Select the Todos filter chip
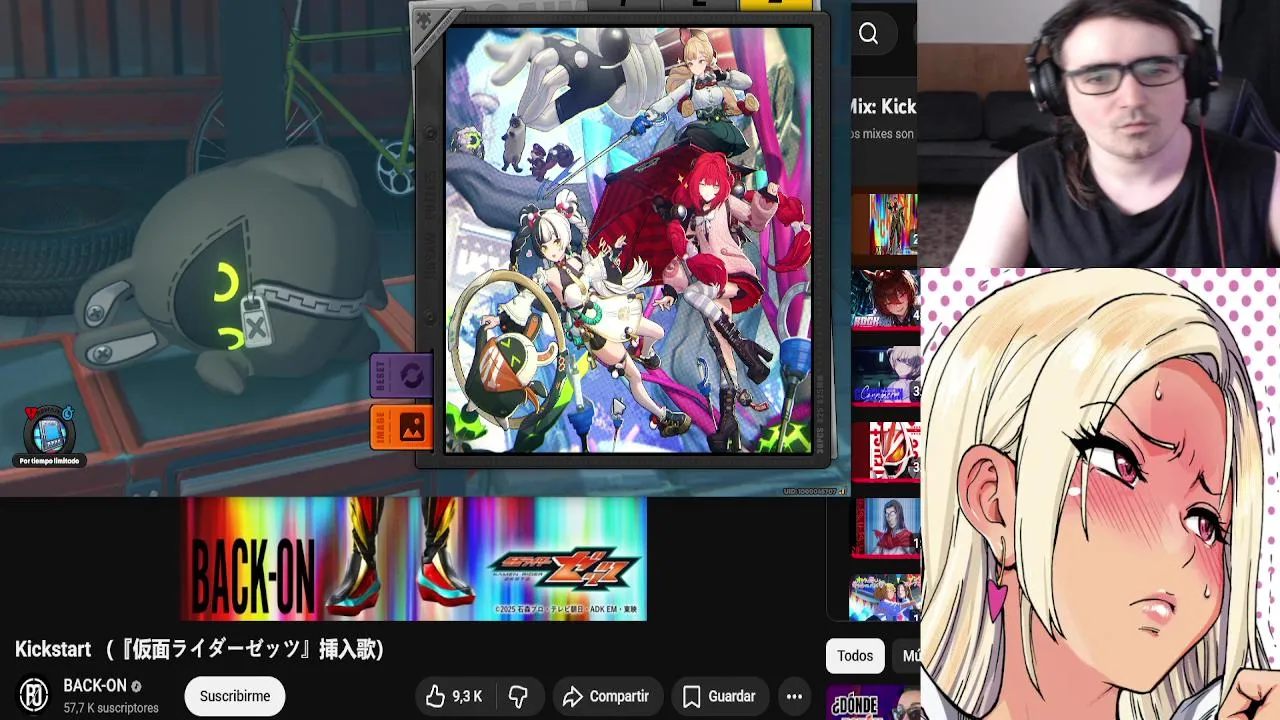 tap(855, 656)
